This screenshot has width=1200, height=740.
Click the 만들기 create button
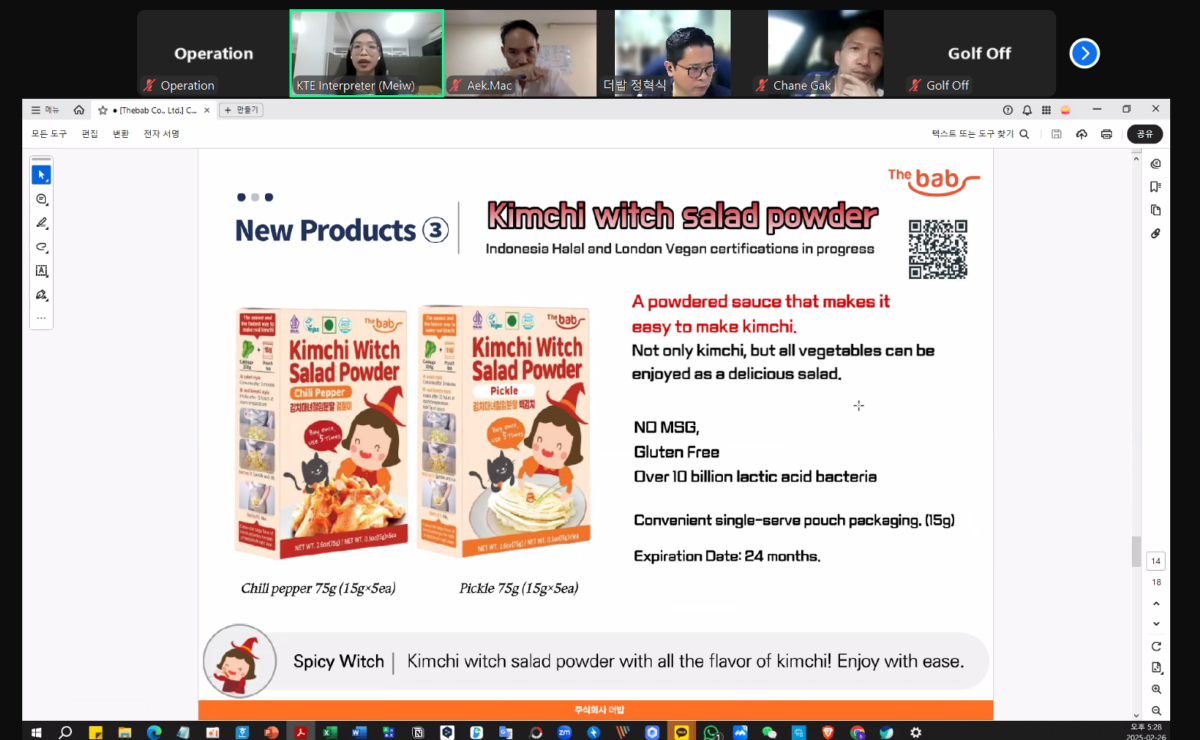[241, 110]
